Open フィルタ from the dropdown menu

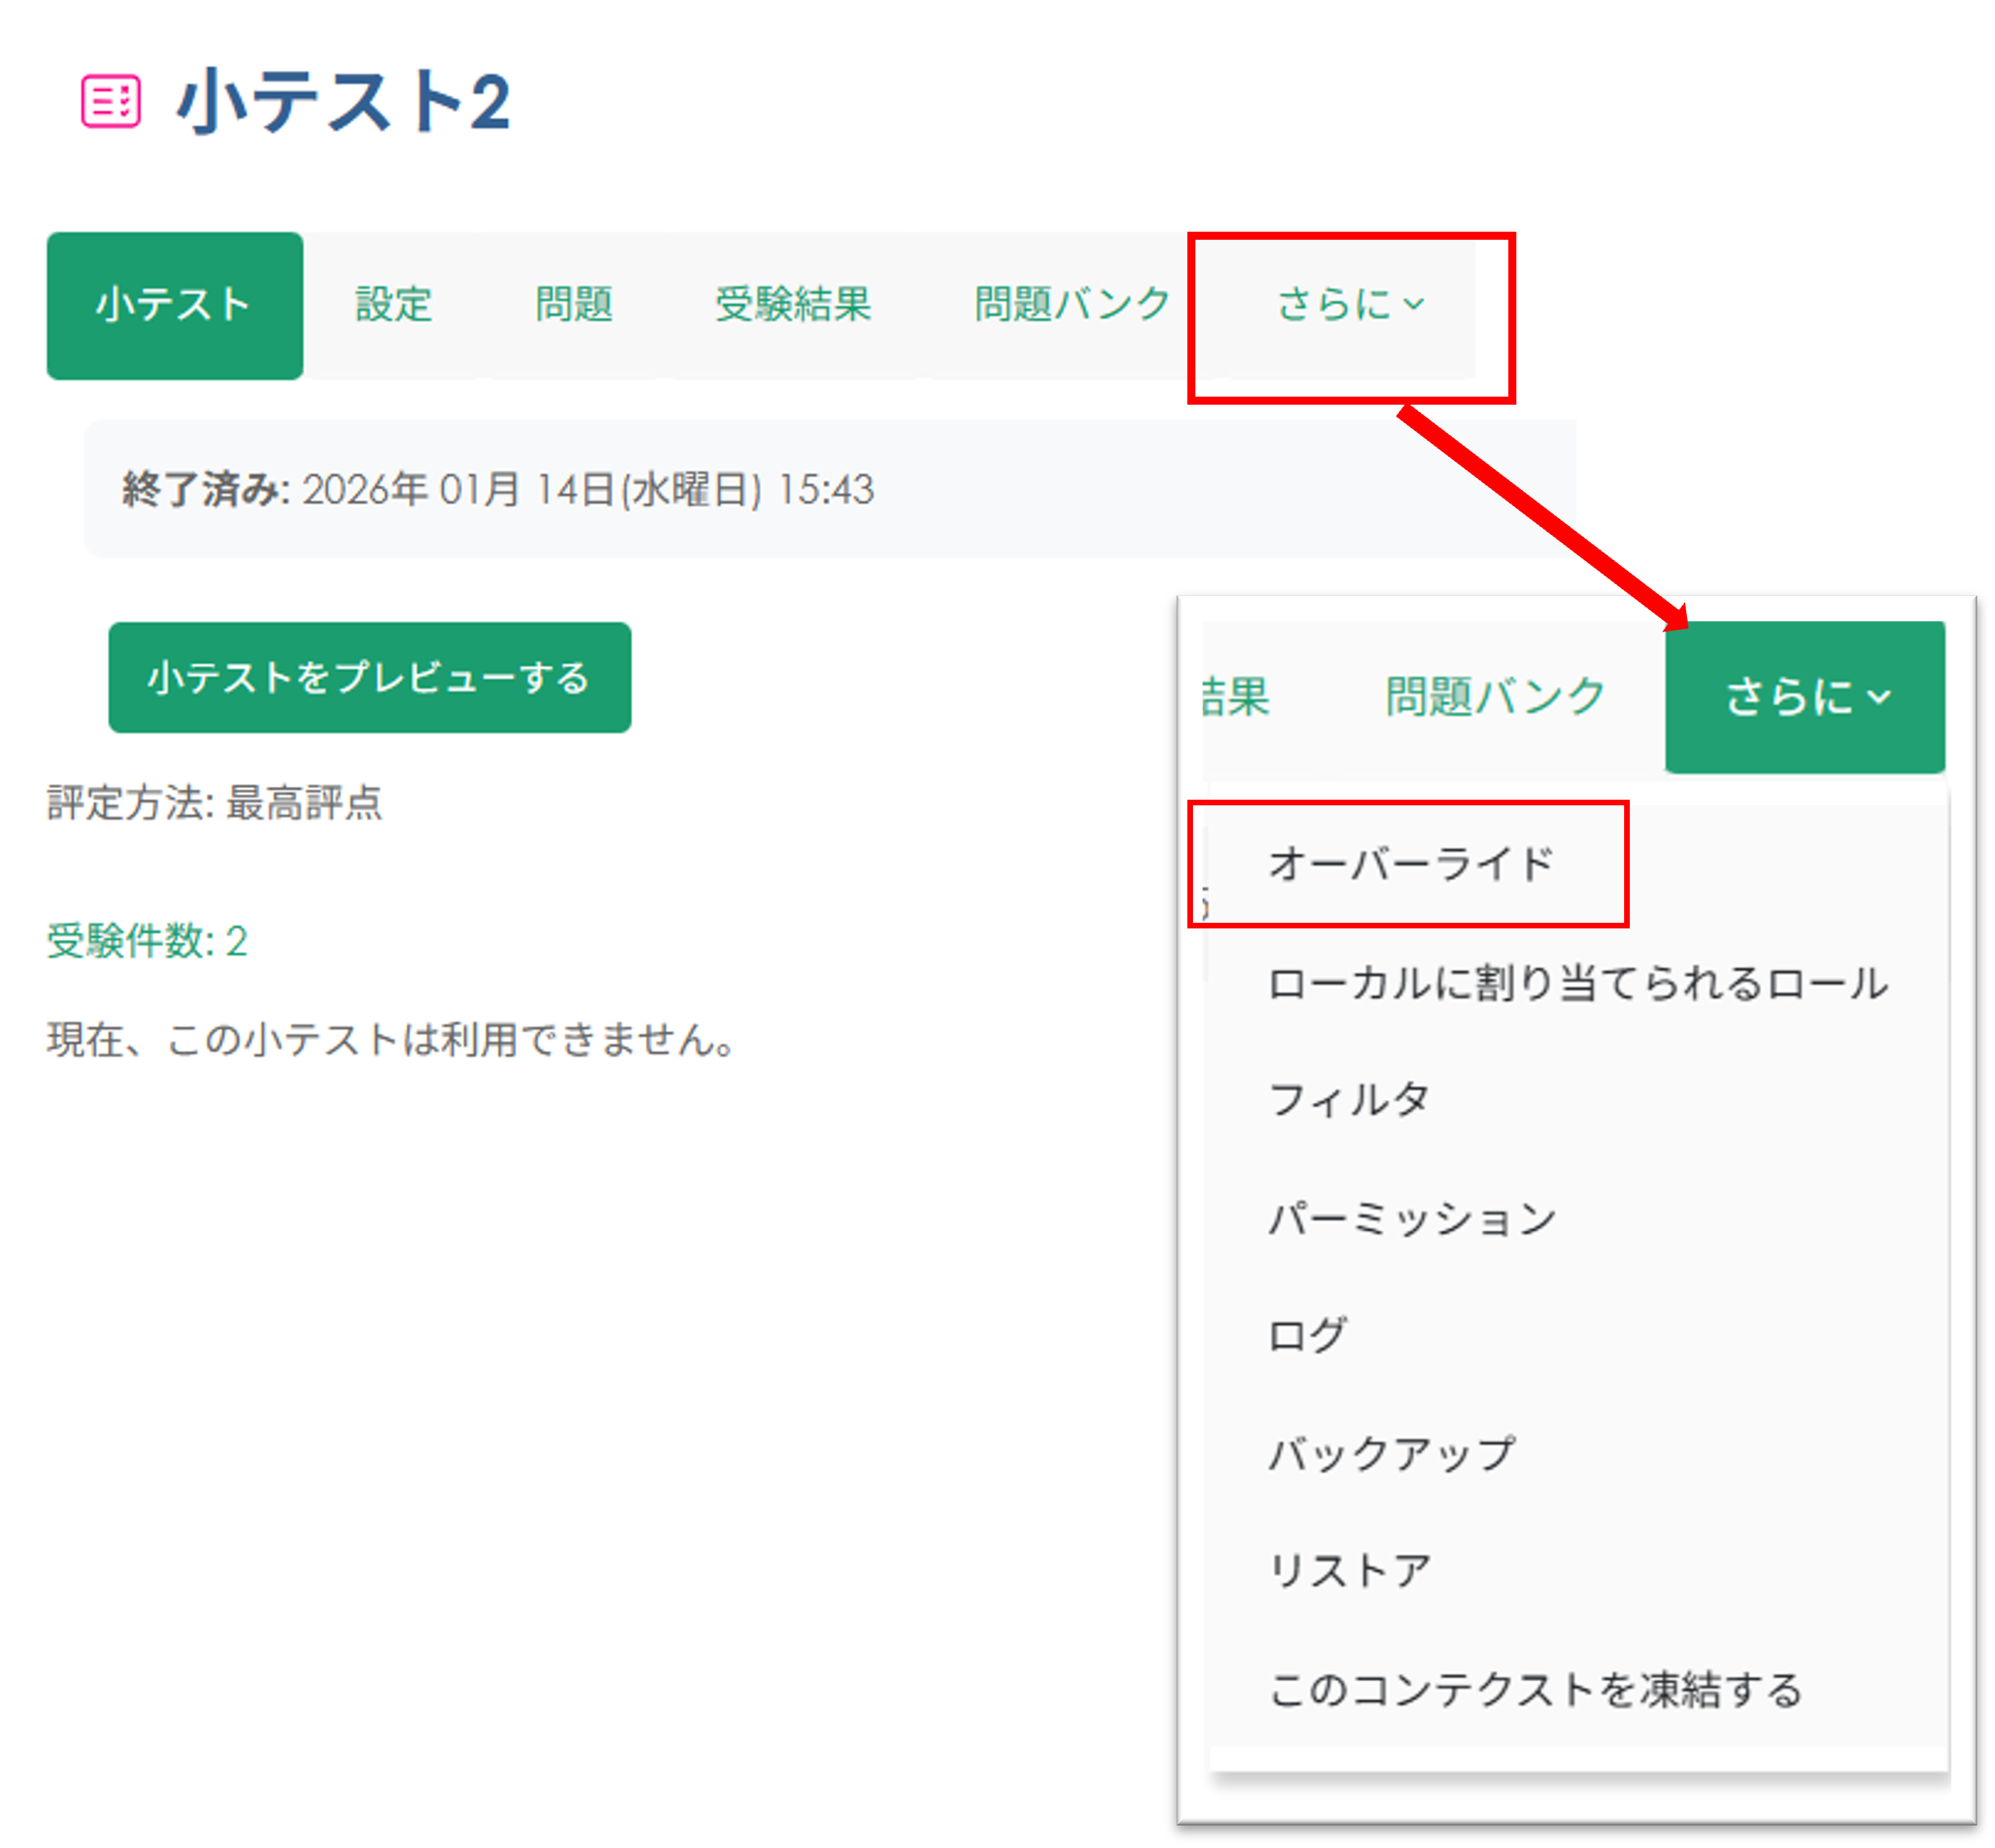click(x=1349, y=1100)
